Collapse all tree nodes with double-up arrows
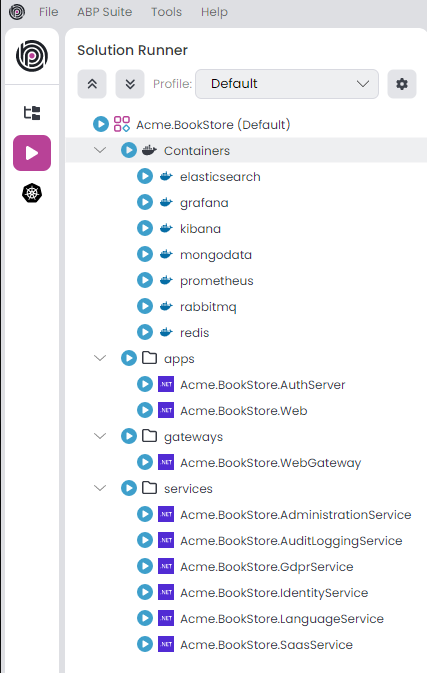 pos(92,84)
